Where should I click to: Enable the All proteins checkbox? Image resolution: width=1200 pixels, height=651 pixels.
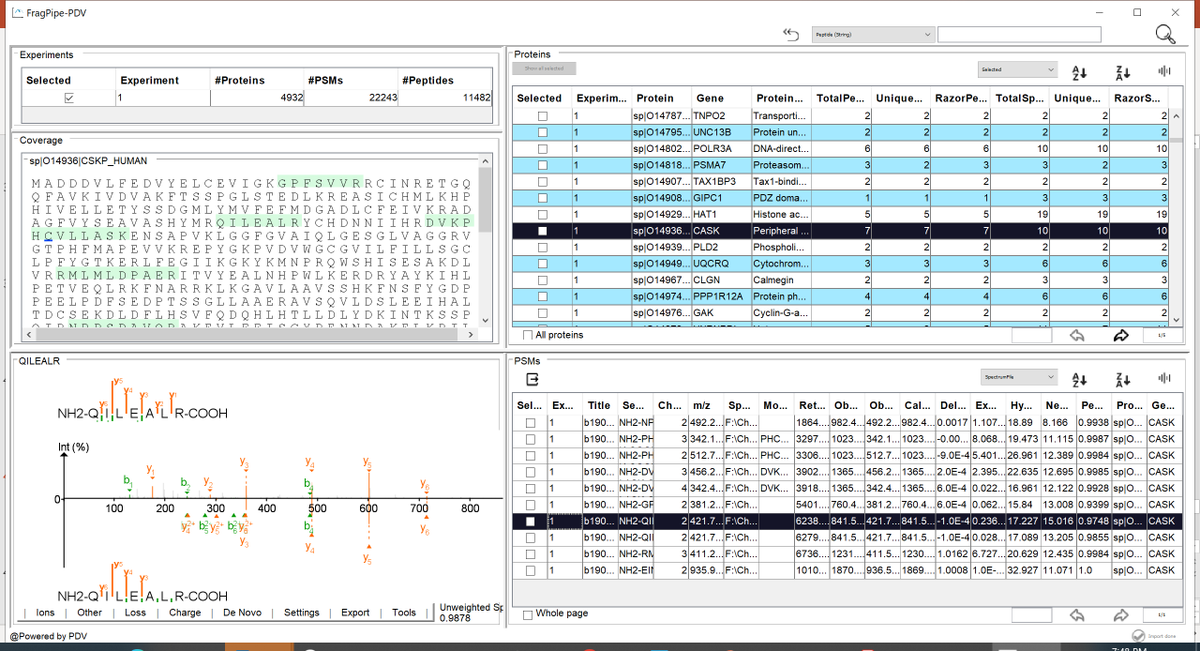click(x=529, y=335)
